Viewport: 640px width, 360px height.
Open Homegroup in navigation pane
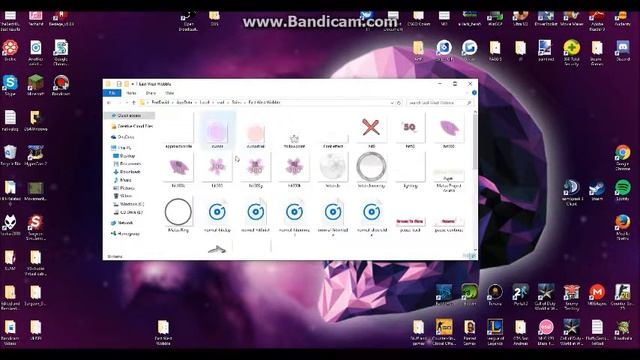tap(125, 234)
